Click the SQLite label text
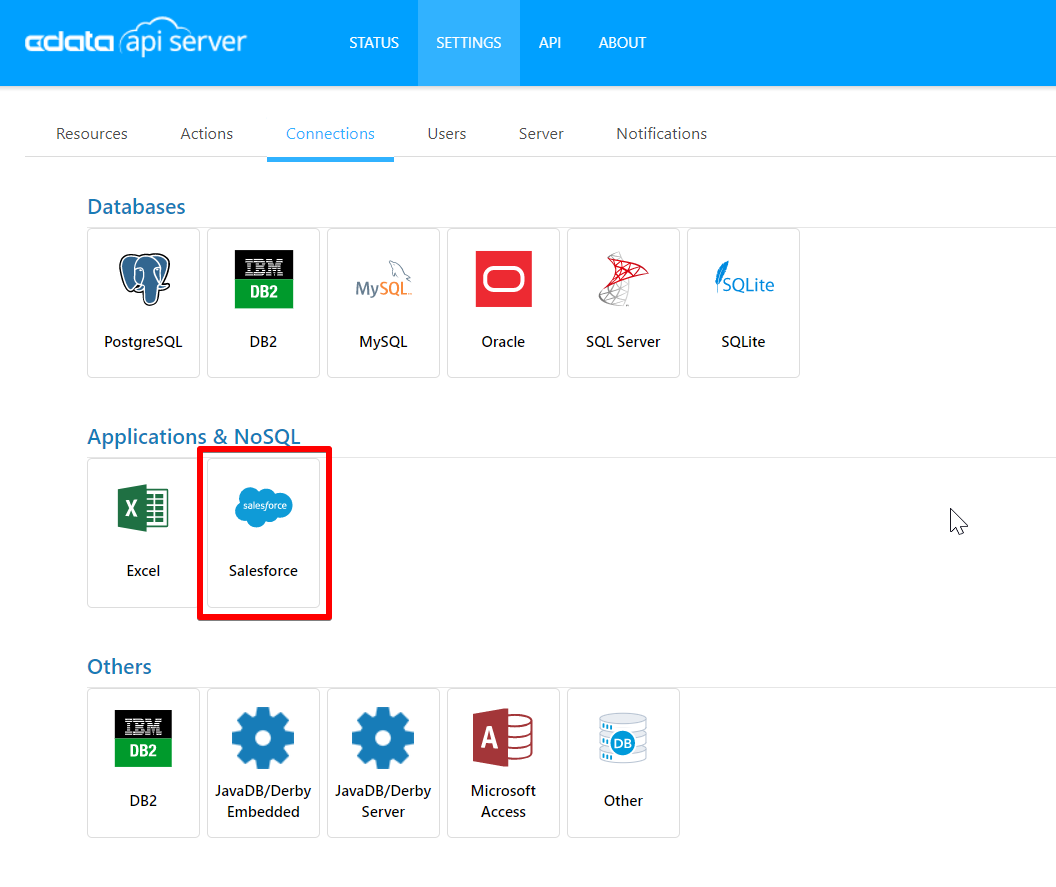Image resolution: width=1056 pixels, height=887 pixels. tap(744, 342)
